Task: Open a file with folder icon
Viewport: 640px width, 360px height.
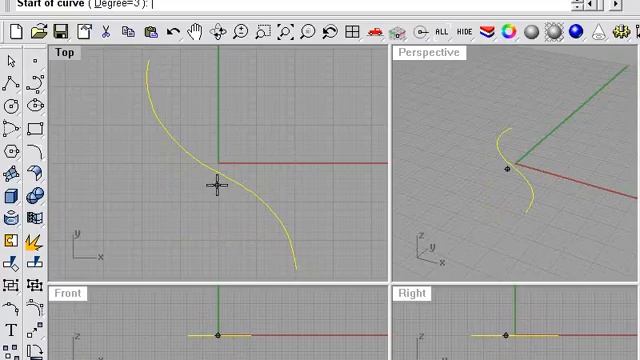Action: tap(39, 32)
